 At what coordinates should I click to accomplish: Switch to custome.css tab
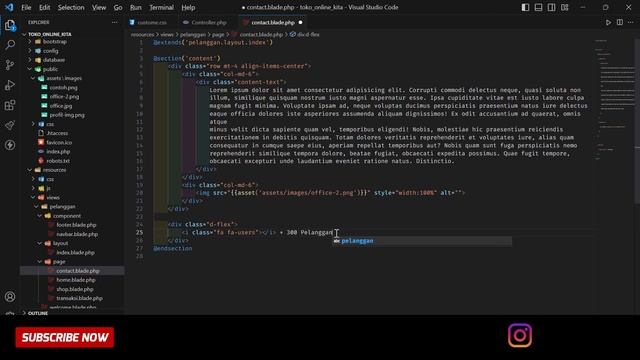click(151, 22)
